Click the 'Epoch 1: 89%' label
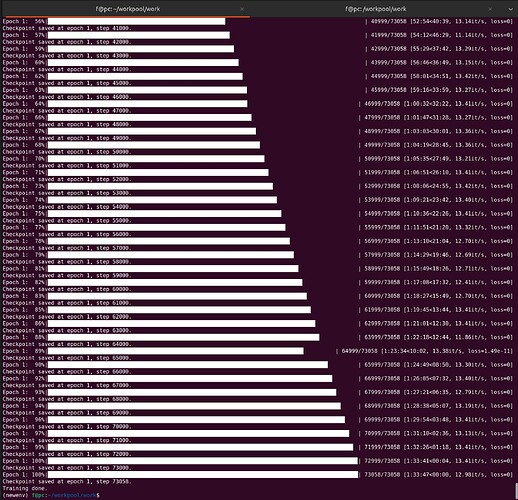 pos(25,351)
